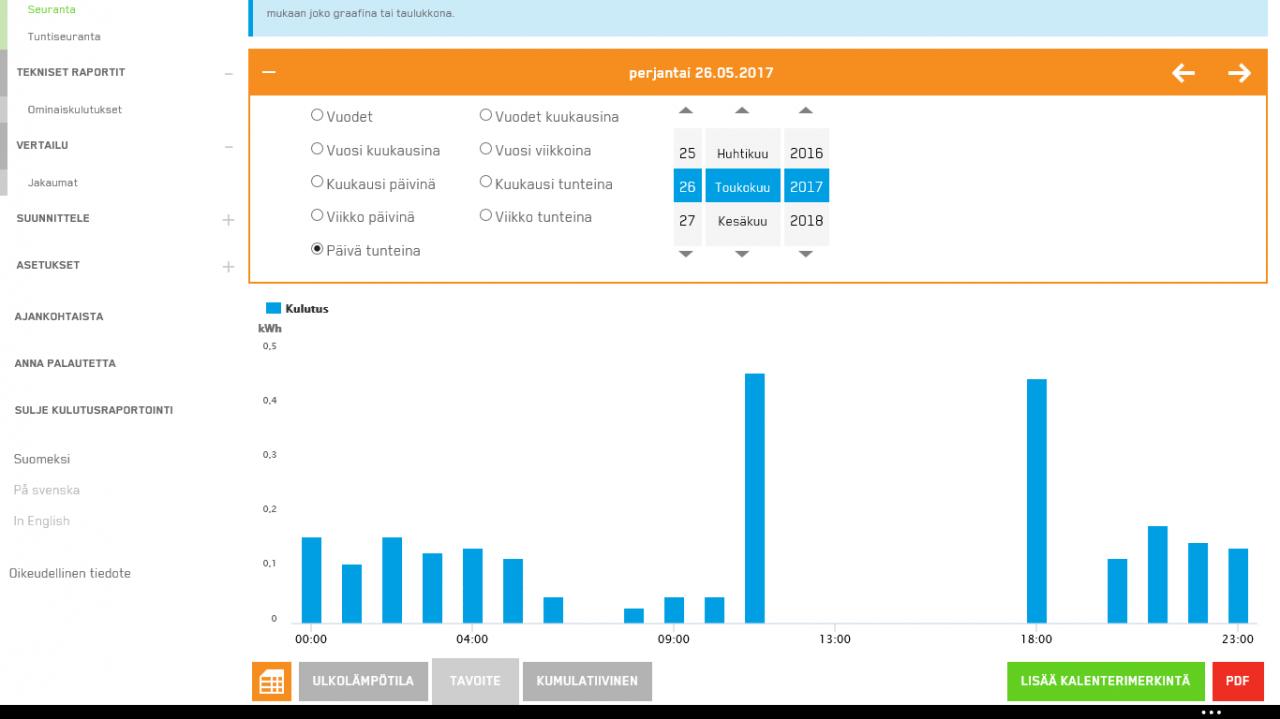Screen dimensions: 1280x719
Task: Choose Kuukausi päivinä radio option
Action: pyautogui.click(x=317, y=183)
